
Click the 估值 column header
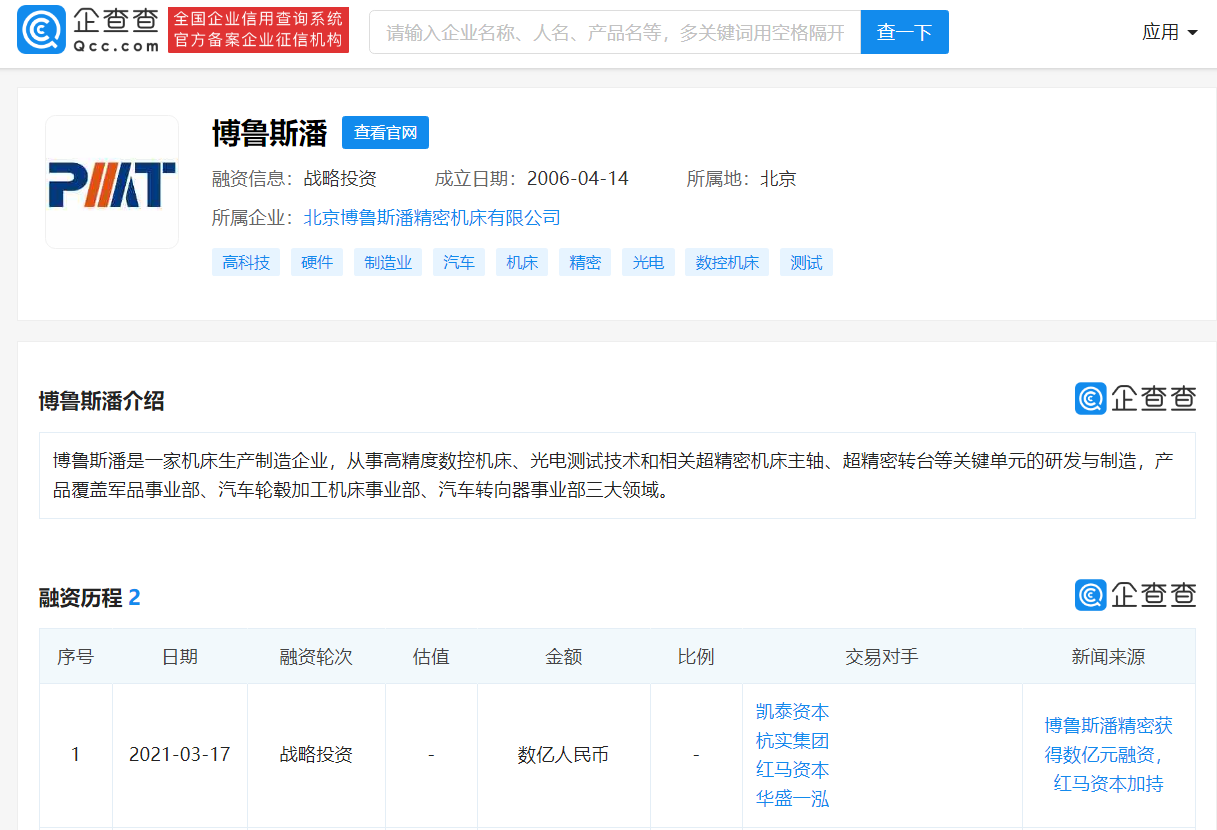coord(431,657)
